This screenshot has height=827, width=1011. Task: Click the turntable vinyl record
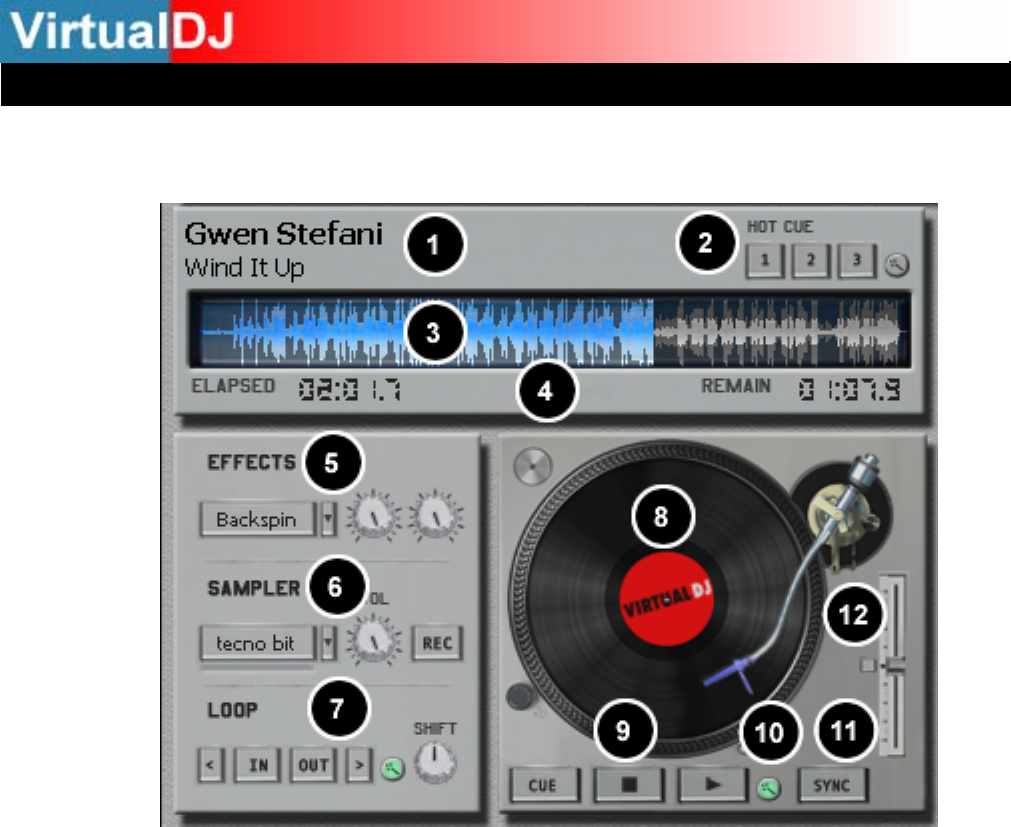pyautogui.click(x=666, y=598)
